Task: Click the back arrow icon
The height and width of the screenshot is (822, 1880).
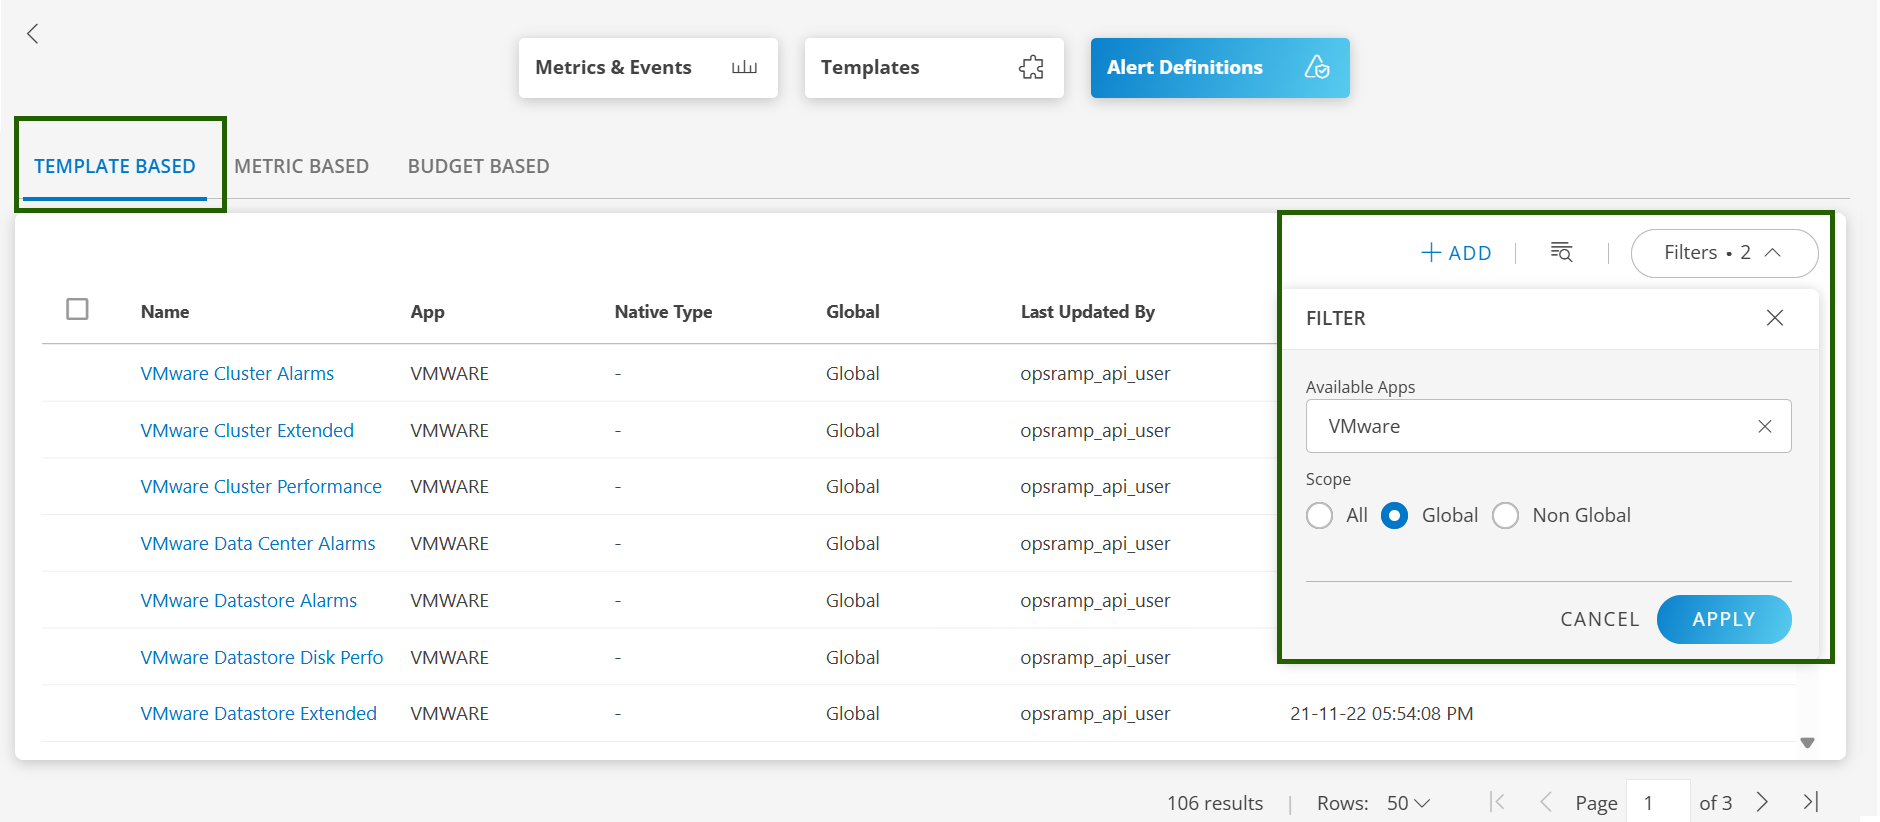Action: tap(33, 34)
